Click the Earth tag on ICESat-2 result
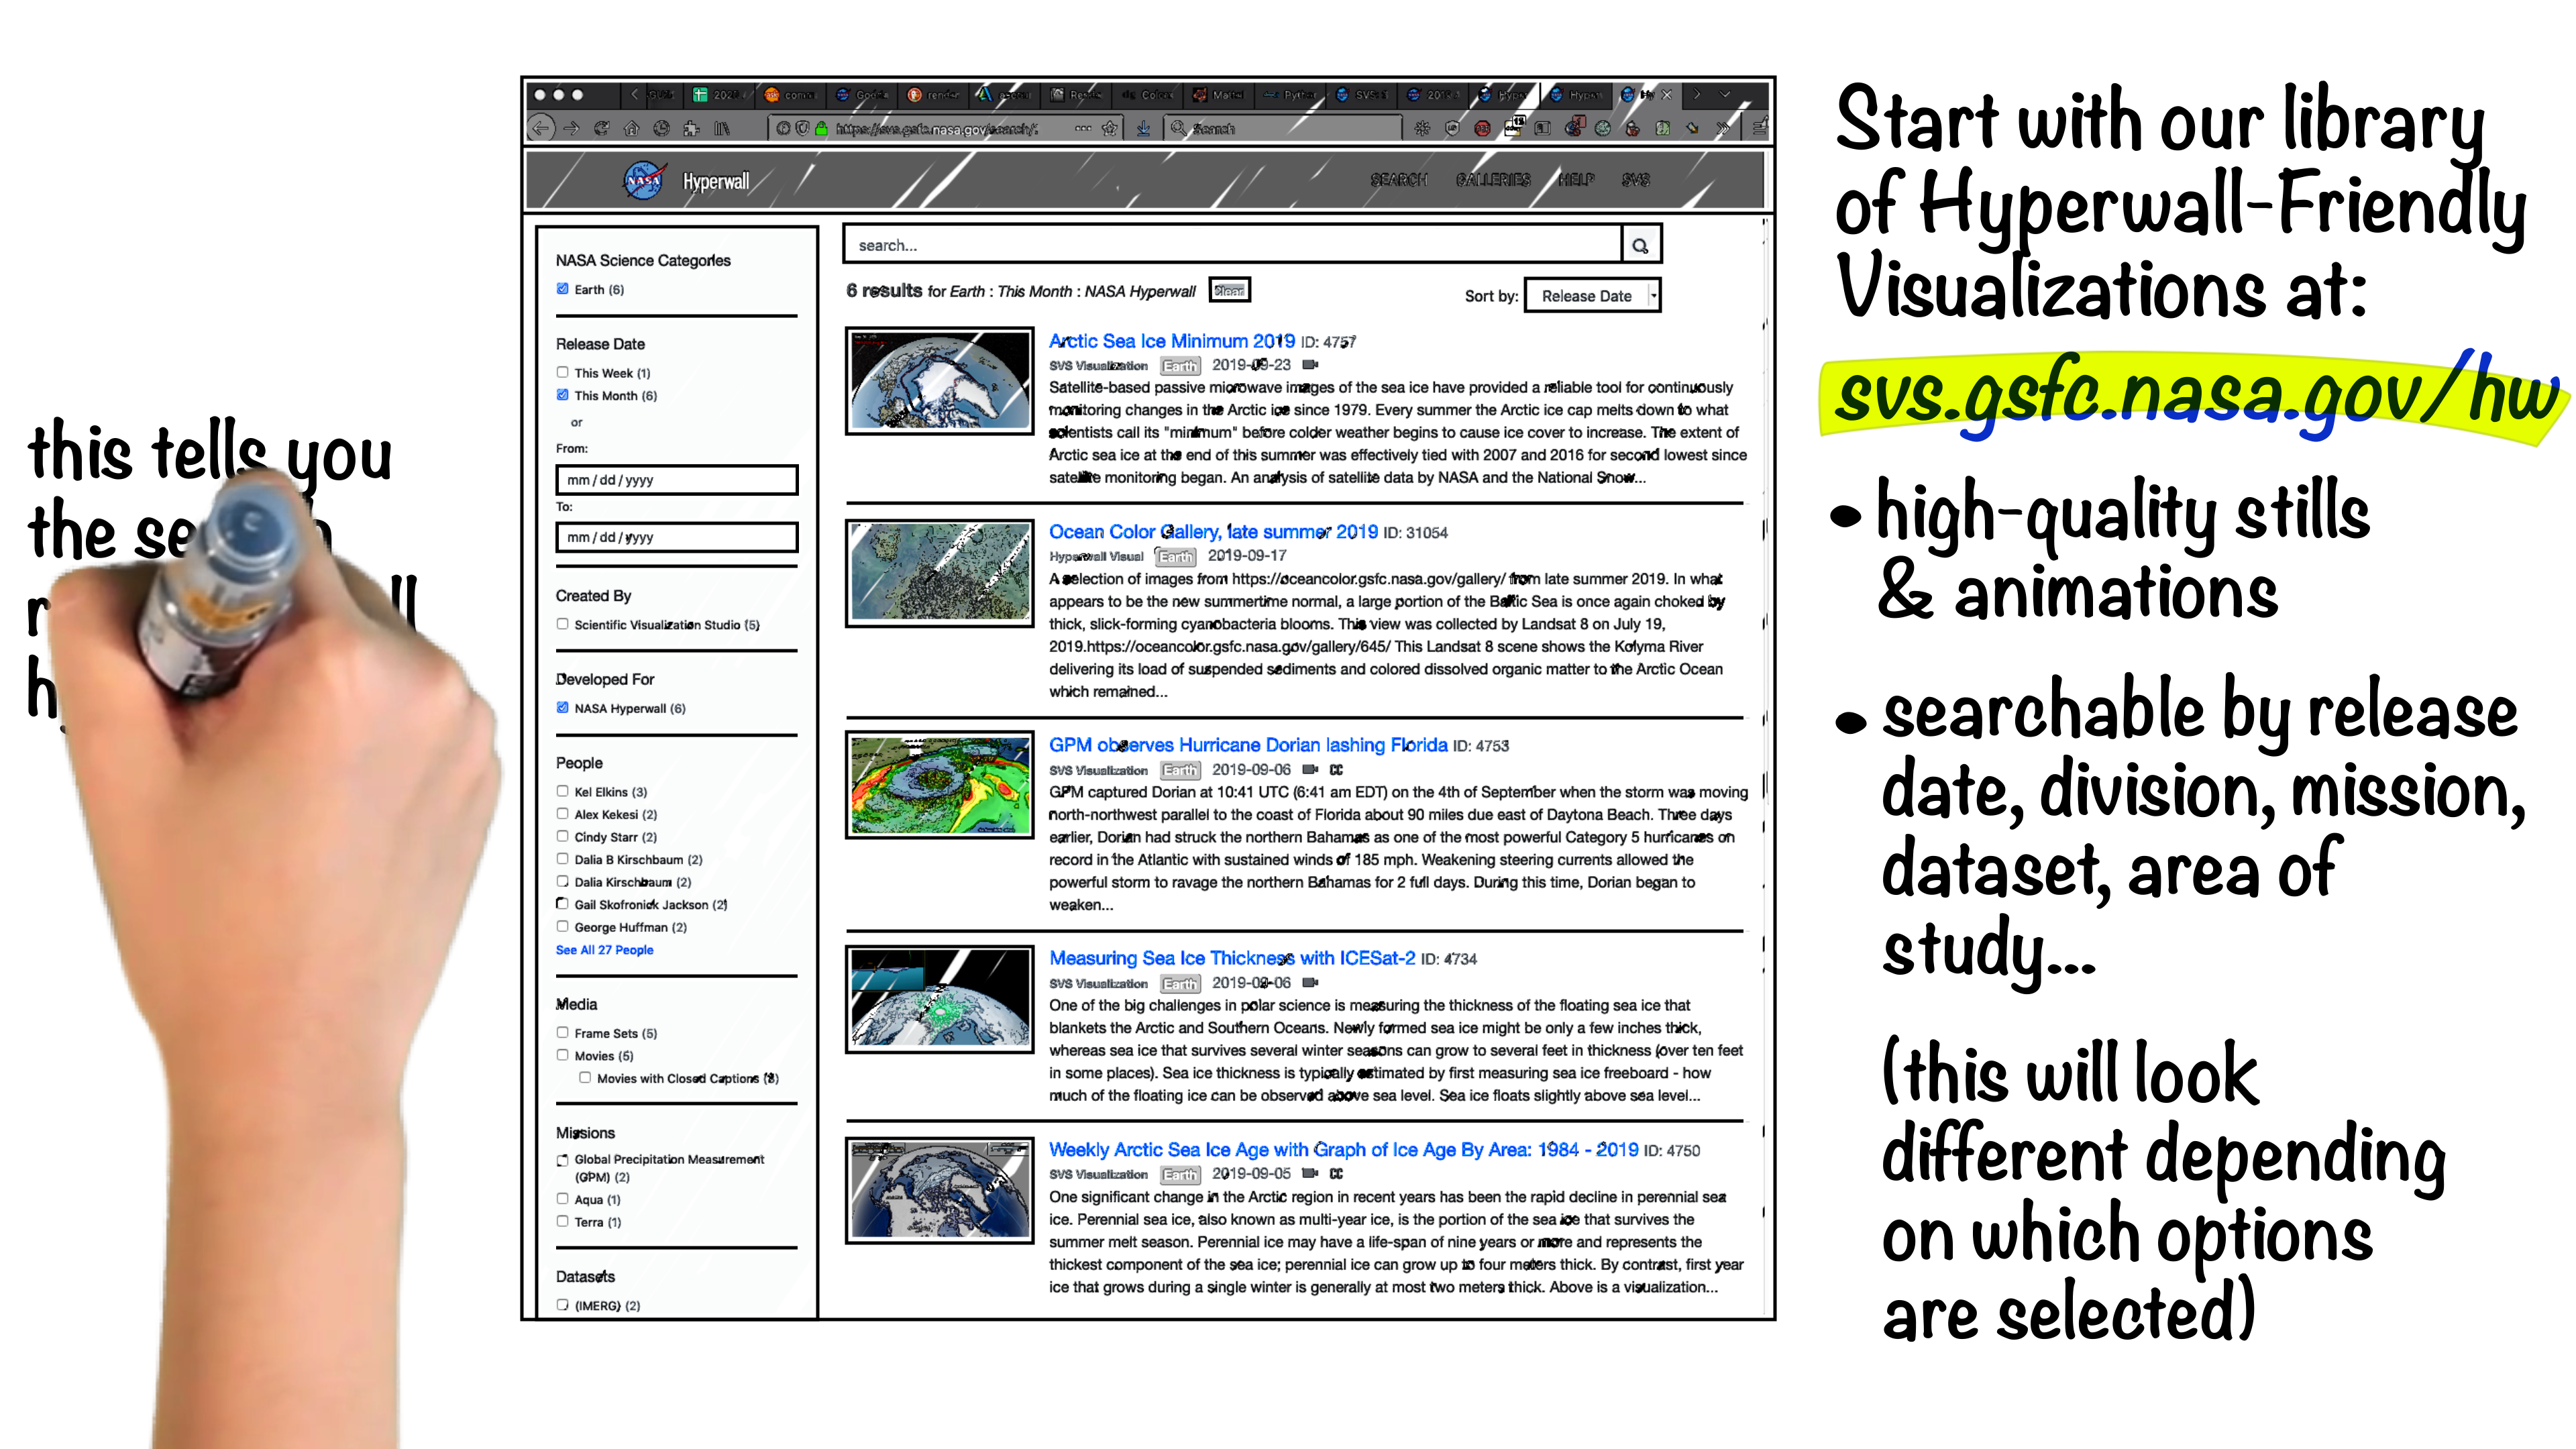The image size is (2576, 1449). (x=1180, y=983)
